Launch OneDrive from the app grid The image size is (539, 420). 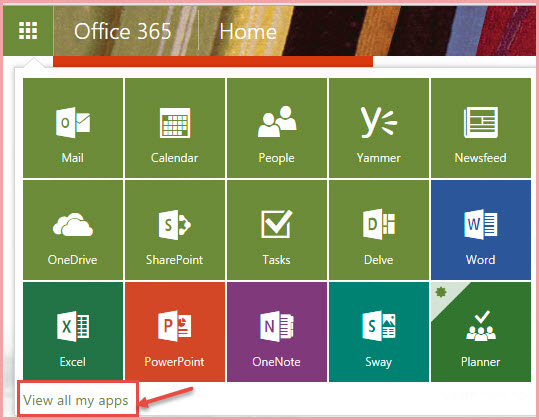[x=73, y=230]
